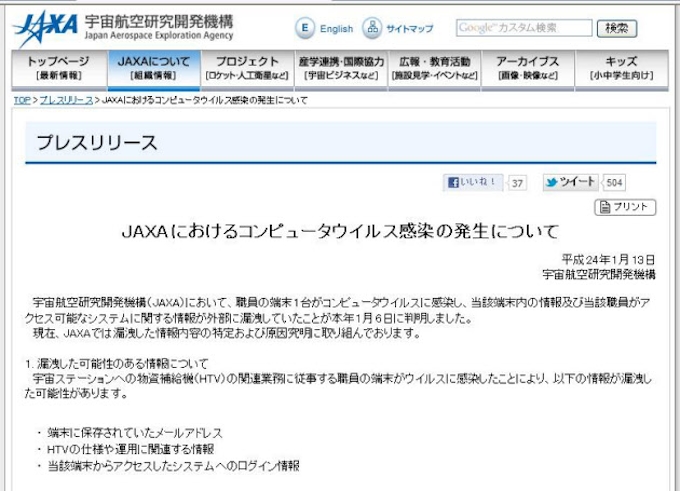Click the Twitter ツイート button
680x491 pixels.
[571, 182]
